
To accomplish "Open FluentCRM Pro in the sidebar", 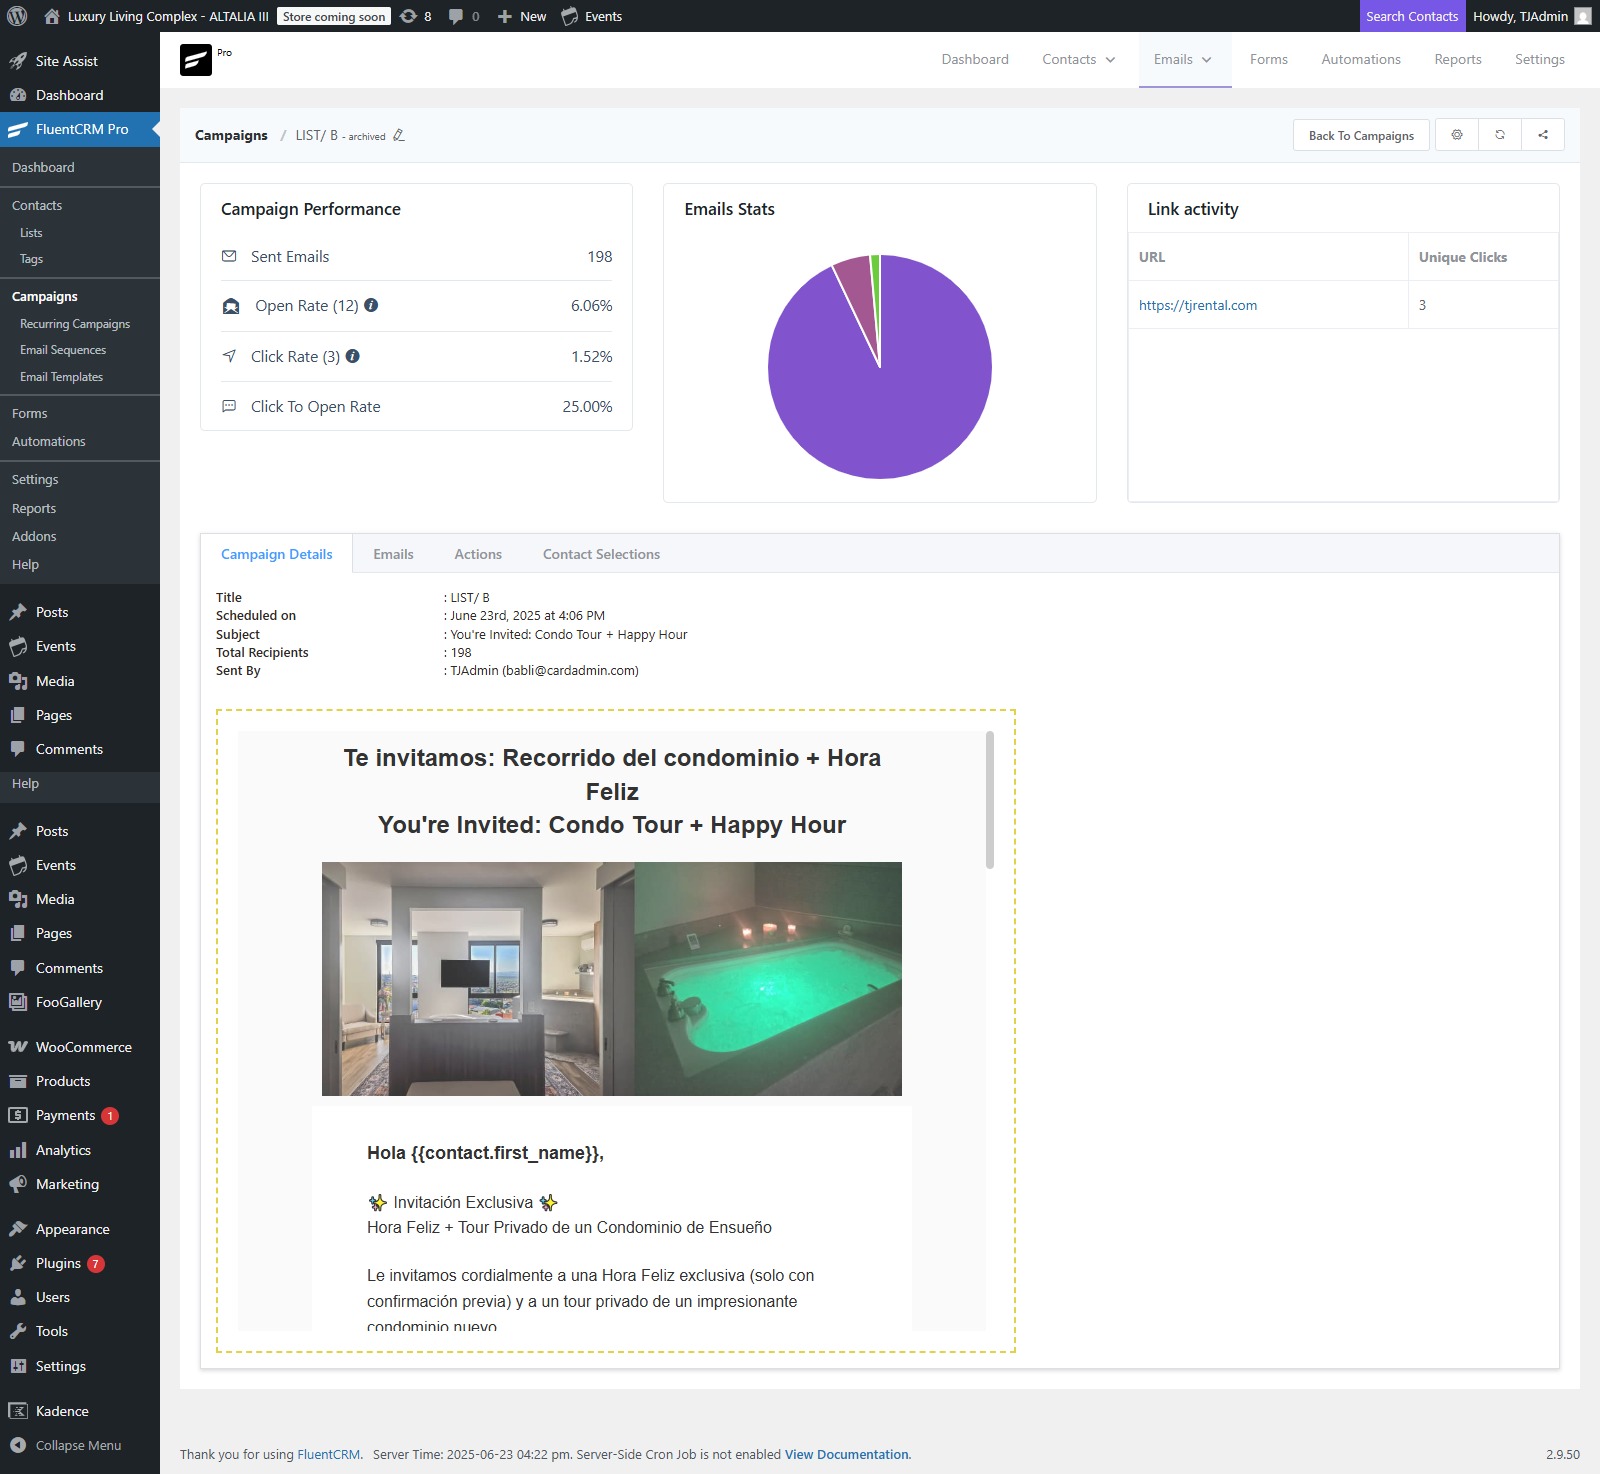I will (x=80, y=129).
